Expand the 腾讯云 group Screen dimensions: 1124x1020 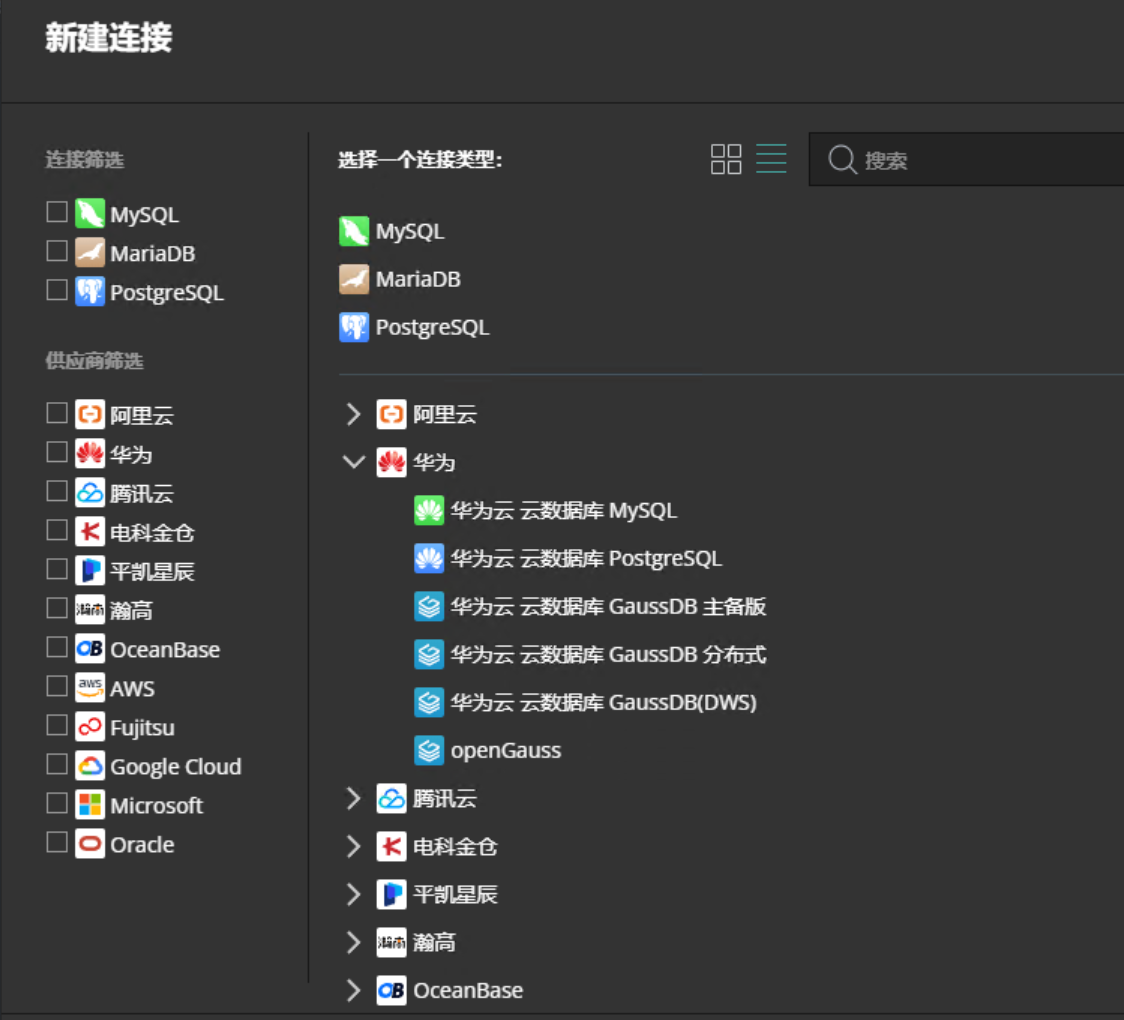click(x=353, y=798)
